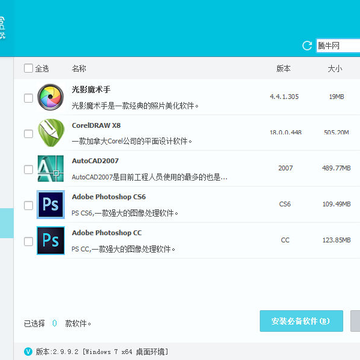Click size value 505.20M
The width and height of the screenshot is (360, 360).
(336, 132)
